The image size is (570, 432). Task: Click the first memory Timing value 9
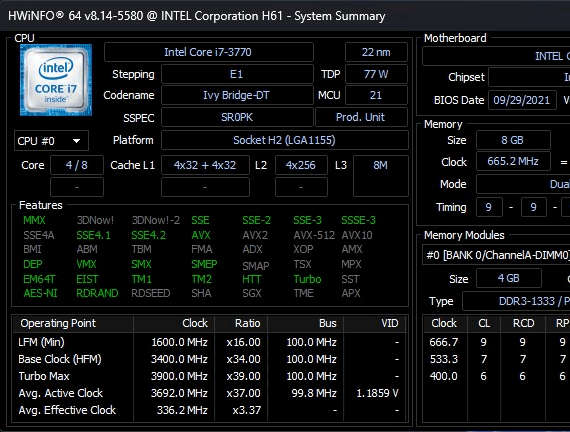click(x=489, y=207)
